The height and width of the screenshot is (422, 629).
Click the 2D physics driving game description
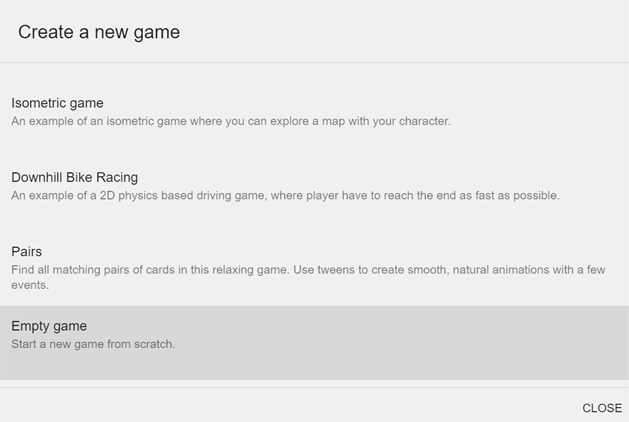tap(285, 196)
